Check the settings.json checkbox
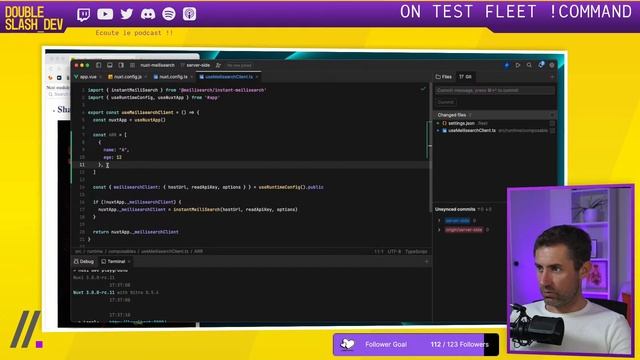The image size is (640, 360). [552, 123]
